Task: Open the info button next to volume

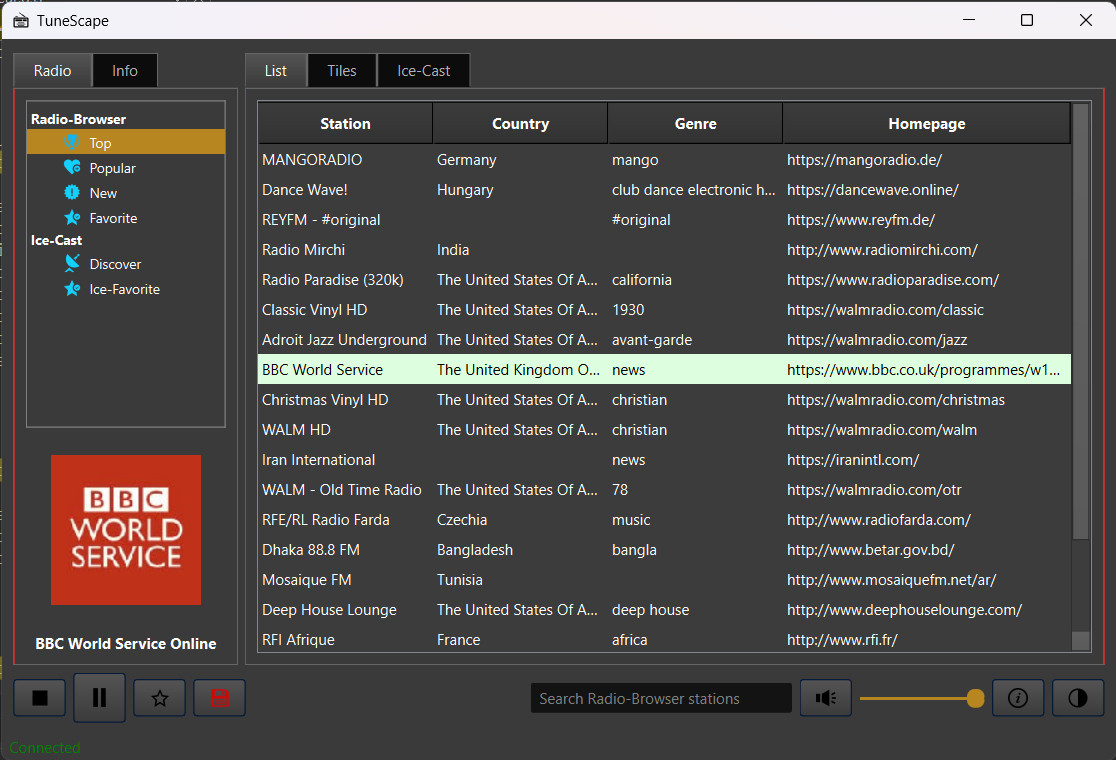Action: pyautogui.click(x=1018, y=698)
